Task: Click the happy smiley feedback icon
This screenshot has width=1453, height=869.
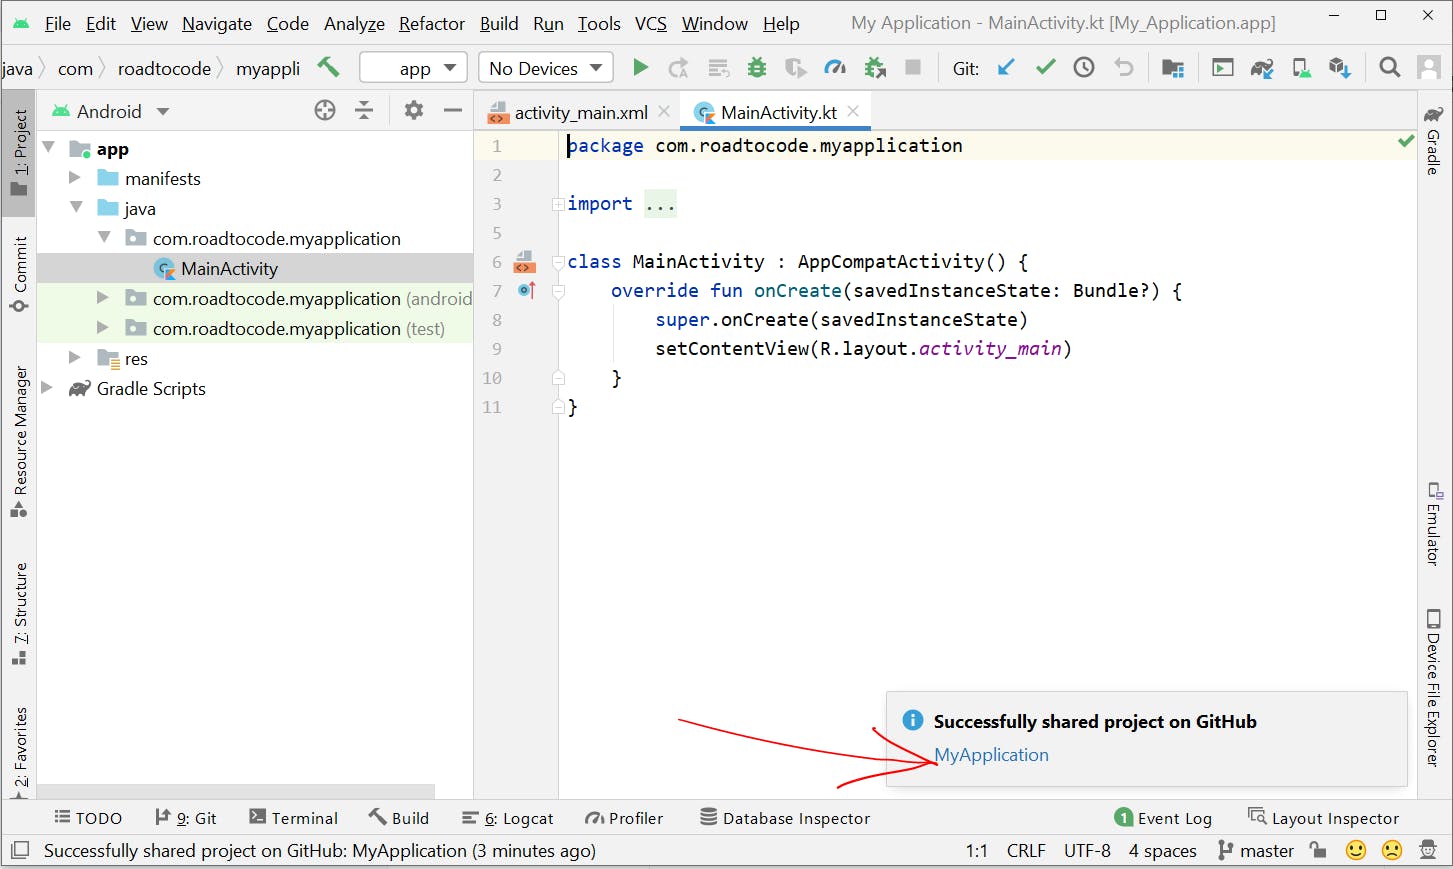Action: pyautogui.click(x=1356, y=850)
